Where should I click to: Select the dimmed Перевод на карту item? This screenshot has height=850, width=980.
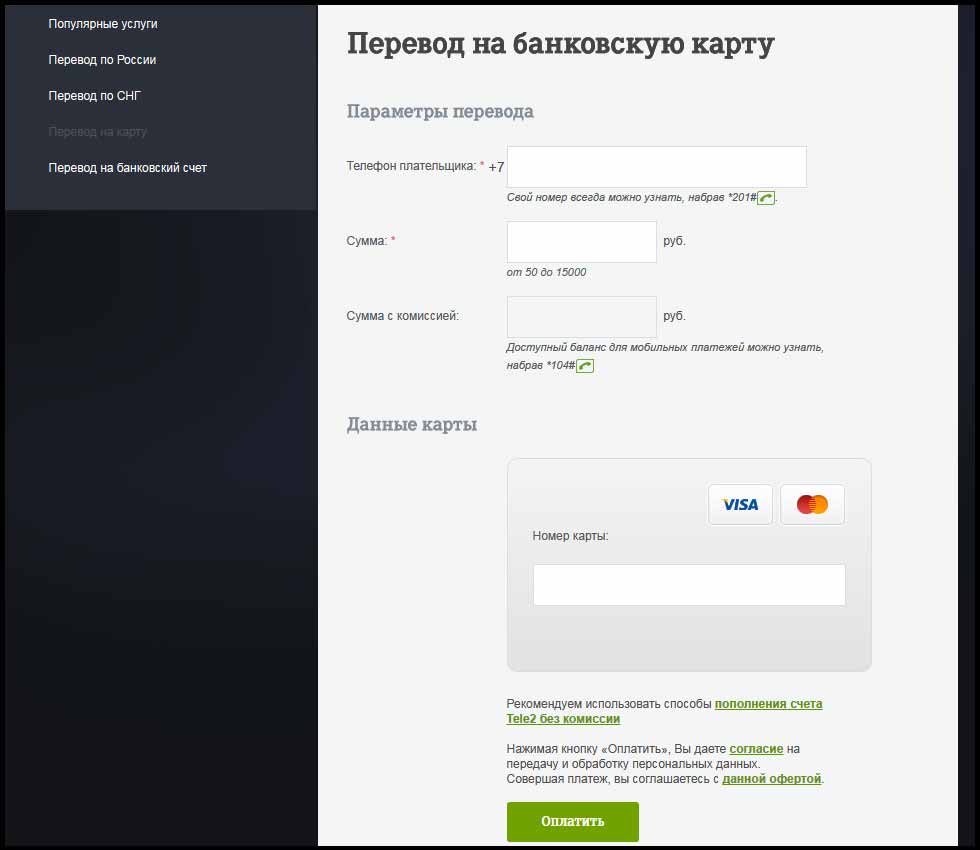[98, 132]
